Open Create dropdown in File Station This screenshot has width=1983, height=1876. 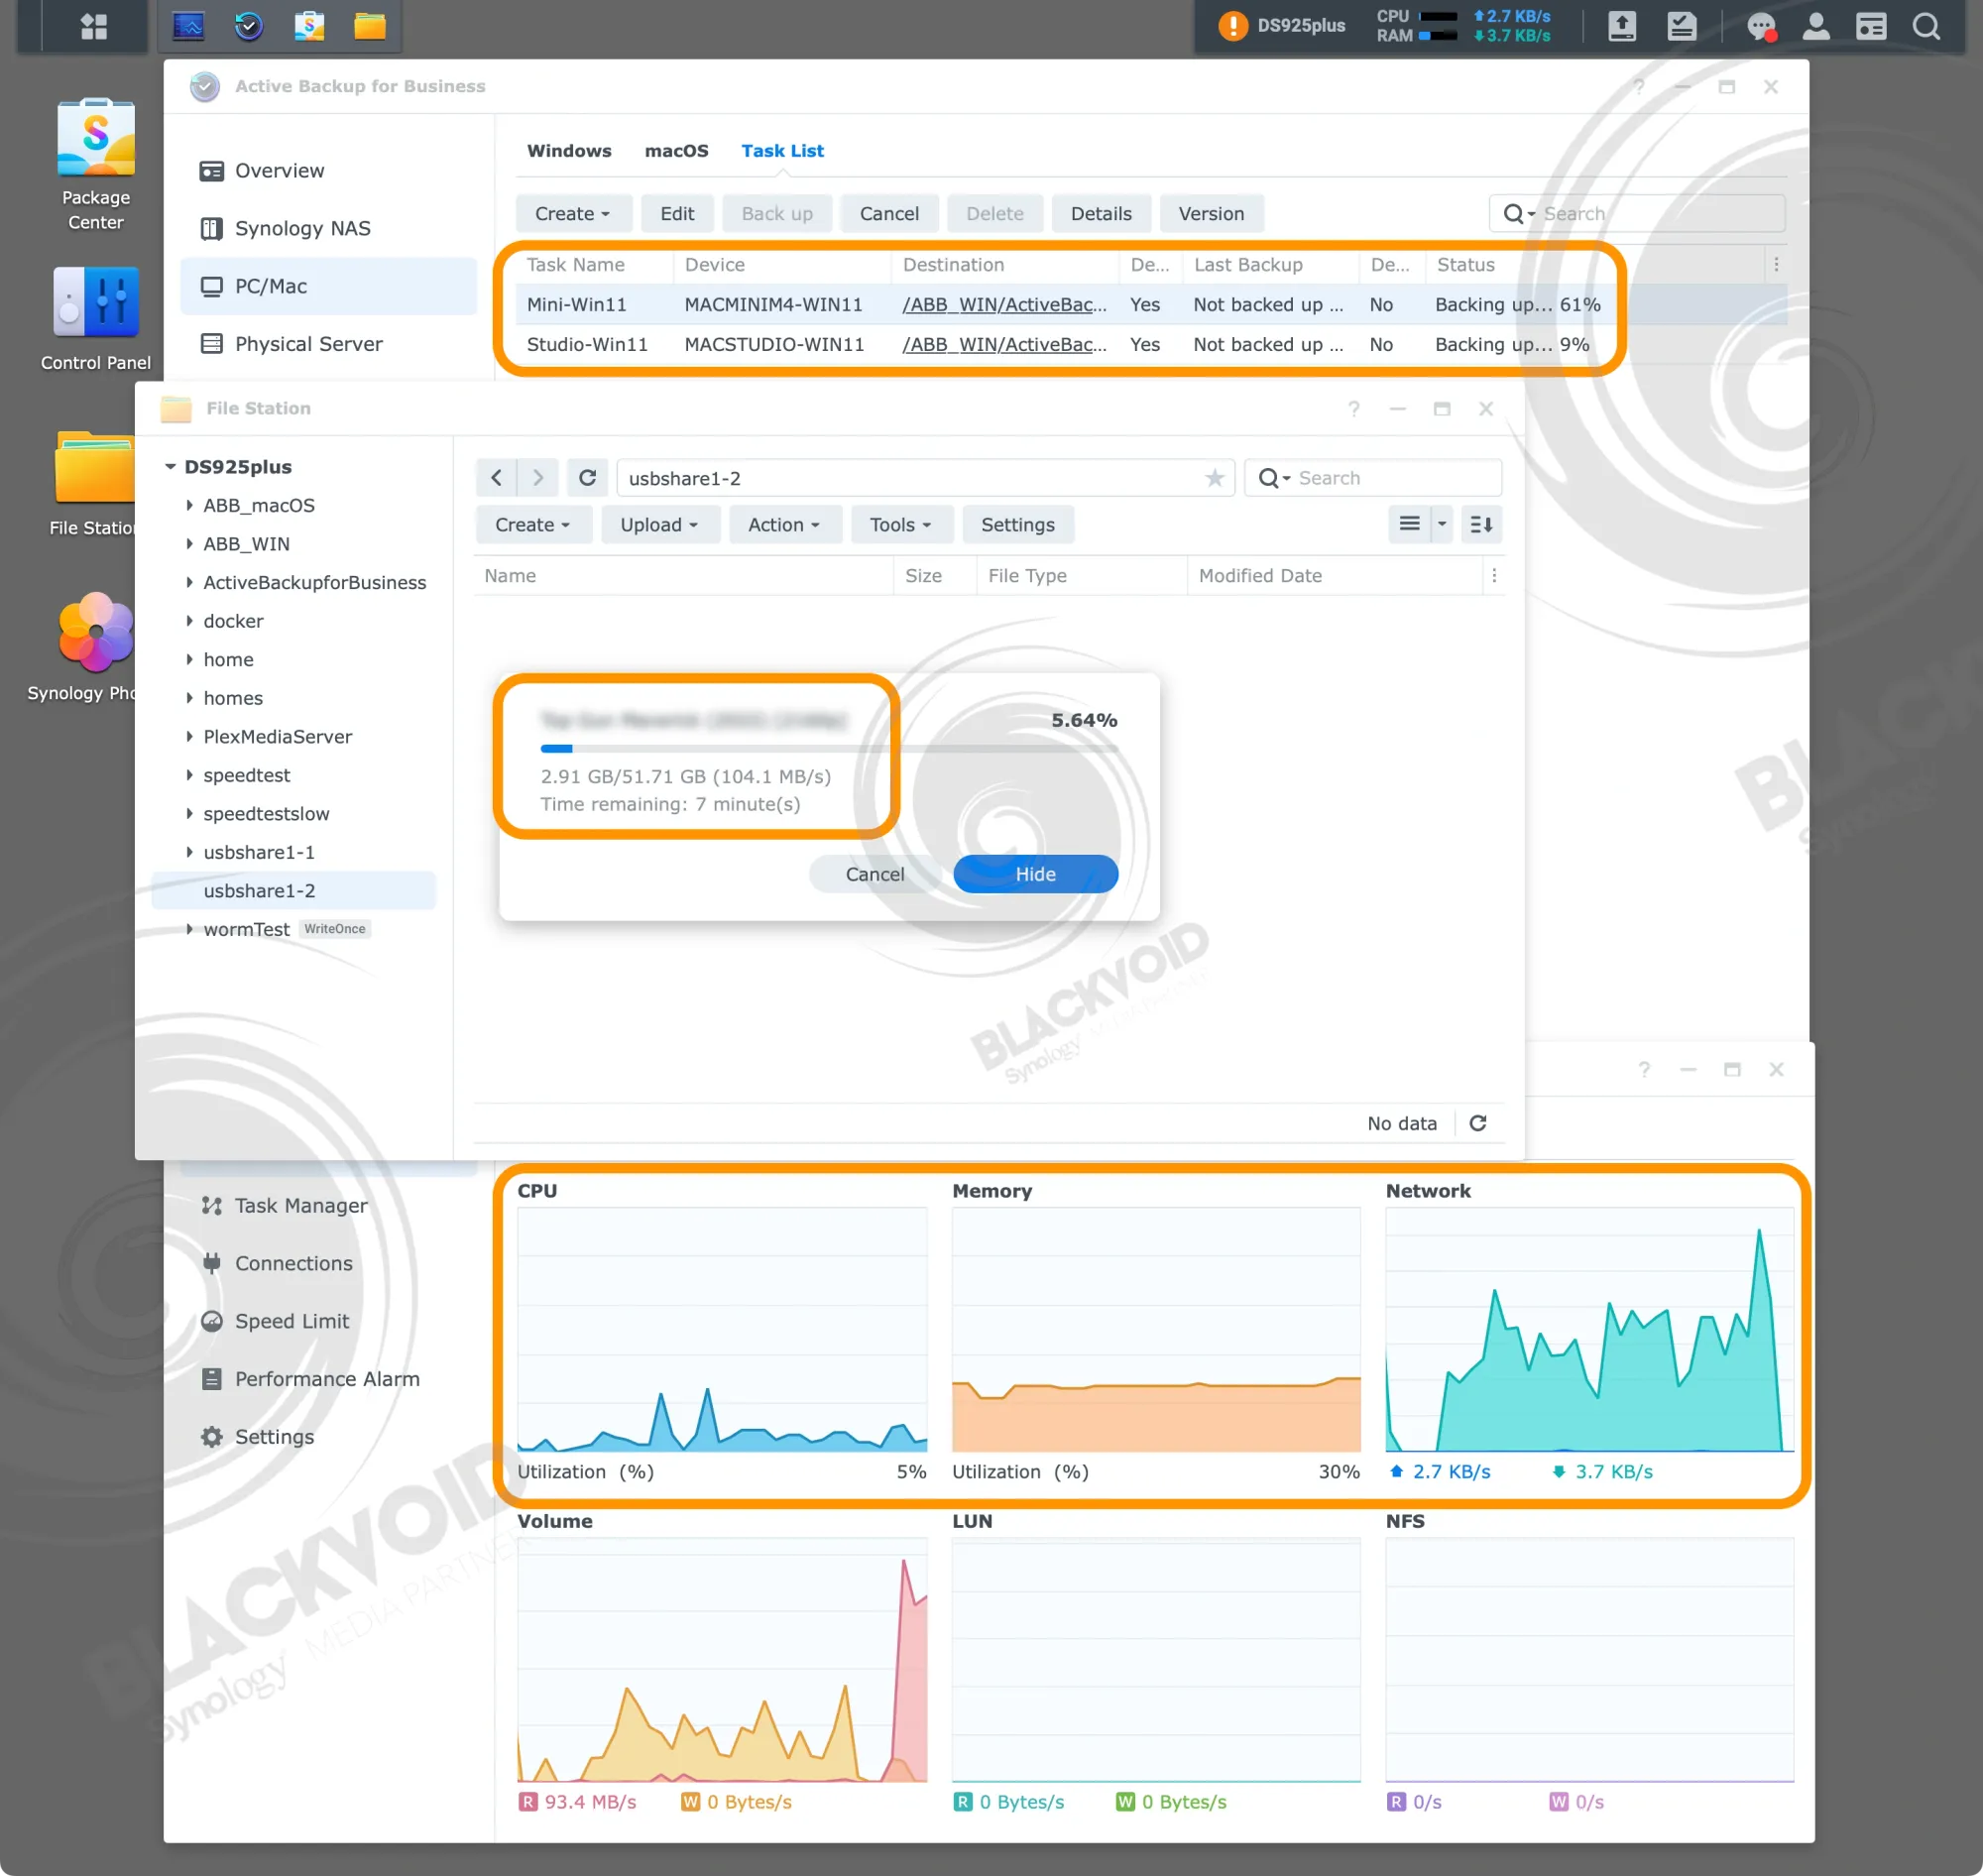click(533, 525)
